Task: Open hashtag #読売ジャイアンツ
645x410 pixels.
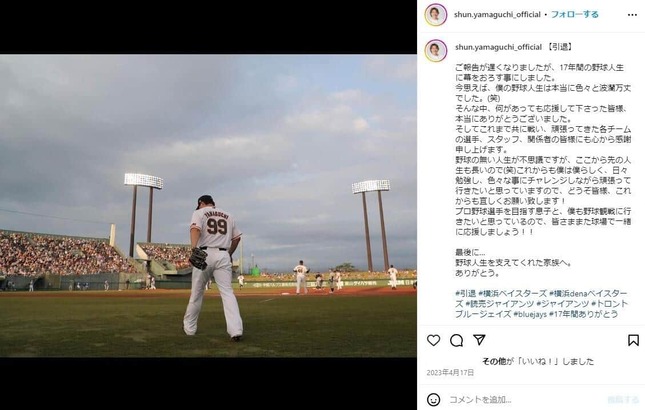Action: [x=500, y=304]
